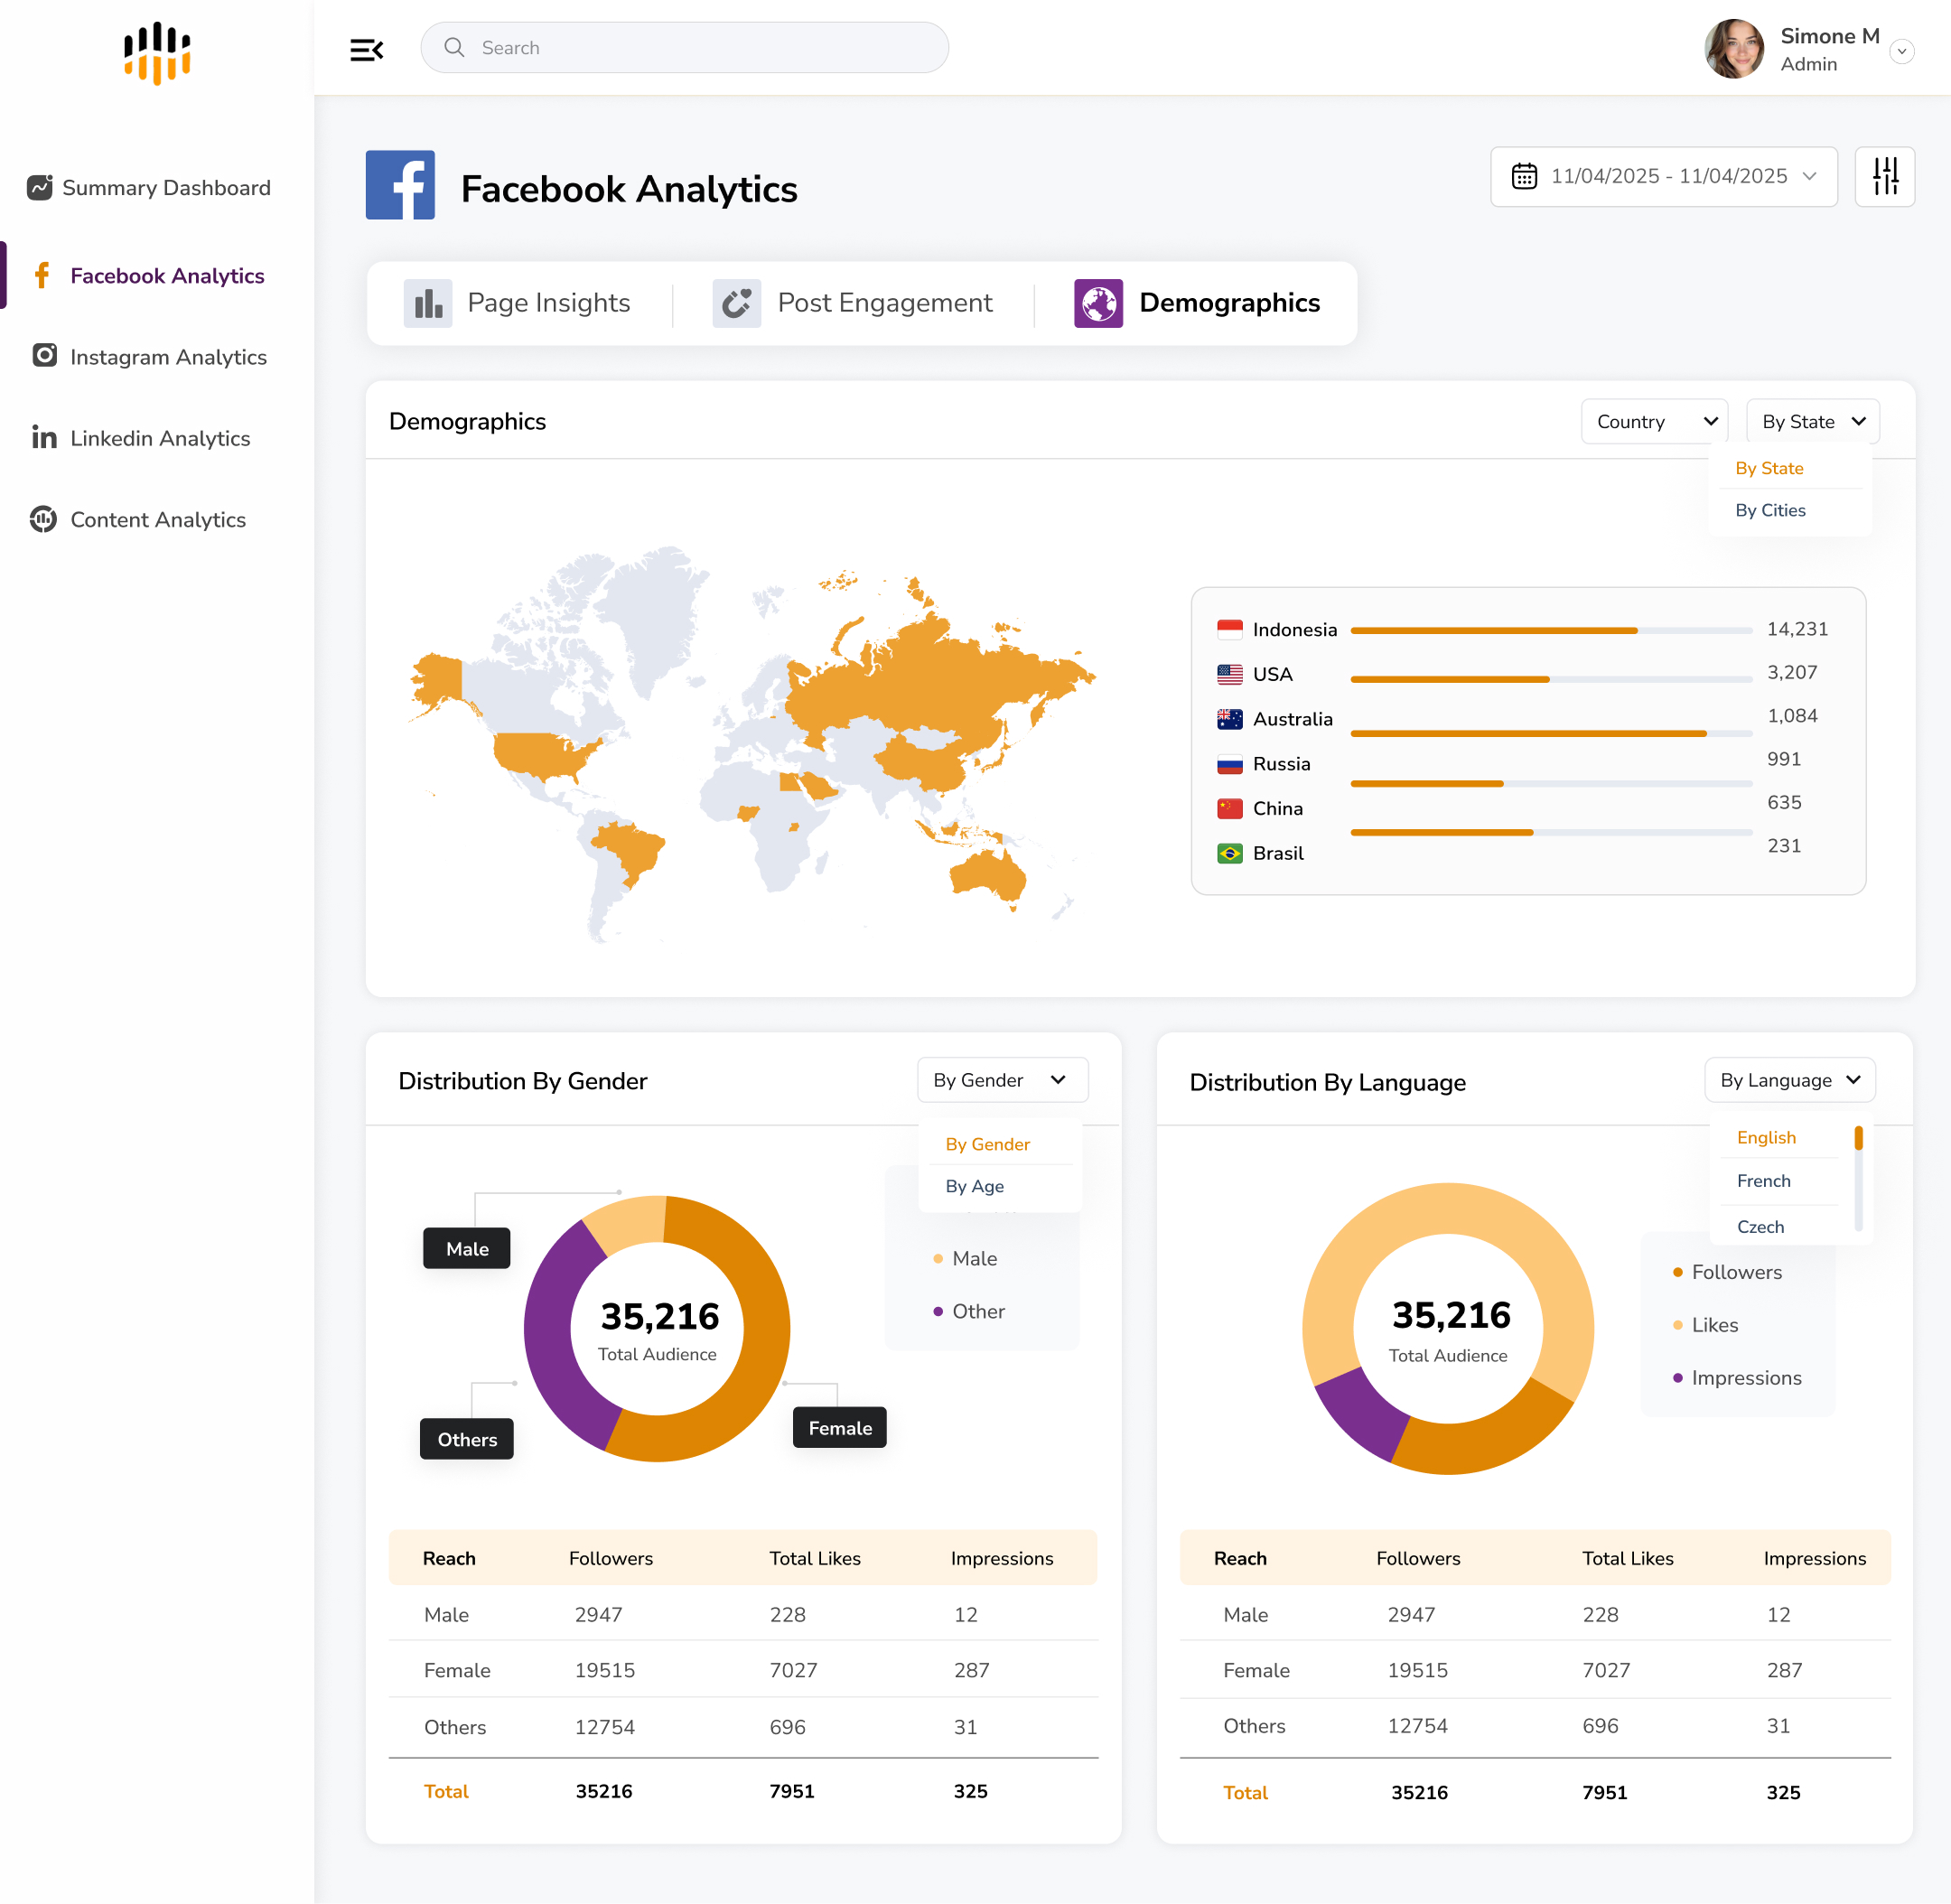Click the Post Engagement magnet icon

737,303
